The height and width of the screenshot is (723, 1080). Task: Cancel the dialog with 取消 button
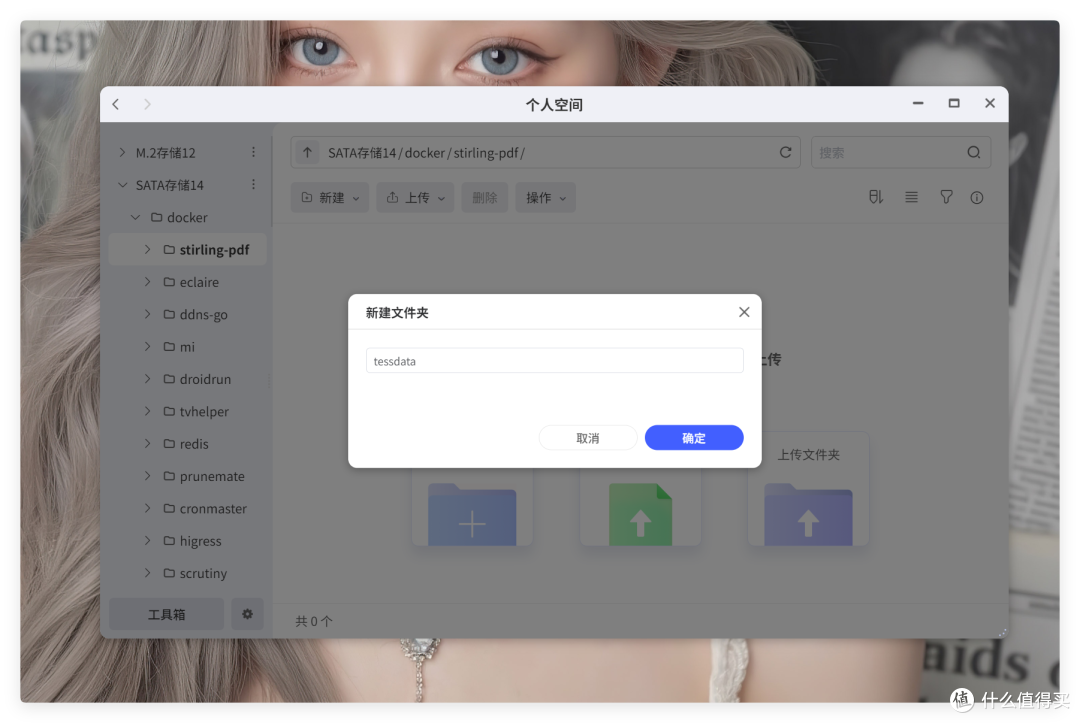click(x=588, y=438)
